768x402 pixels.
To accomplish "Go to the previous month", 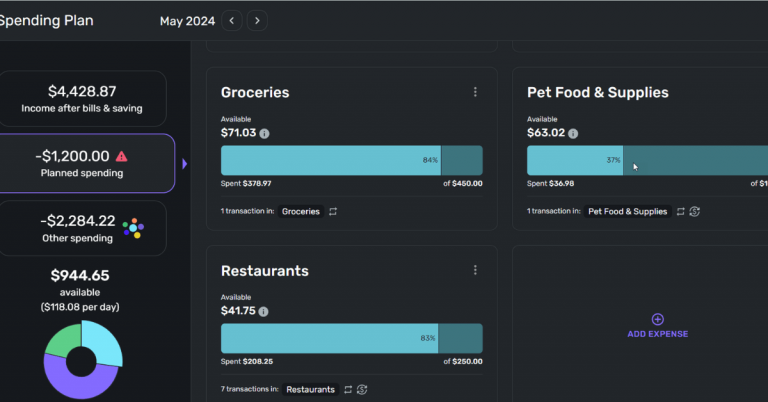I will point(233,20).
